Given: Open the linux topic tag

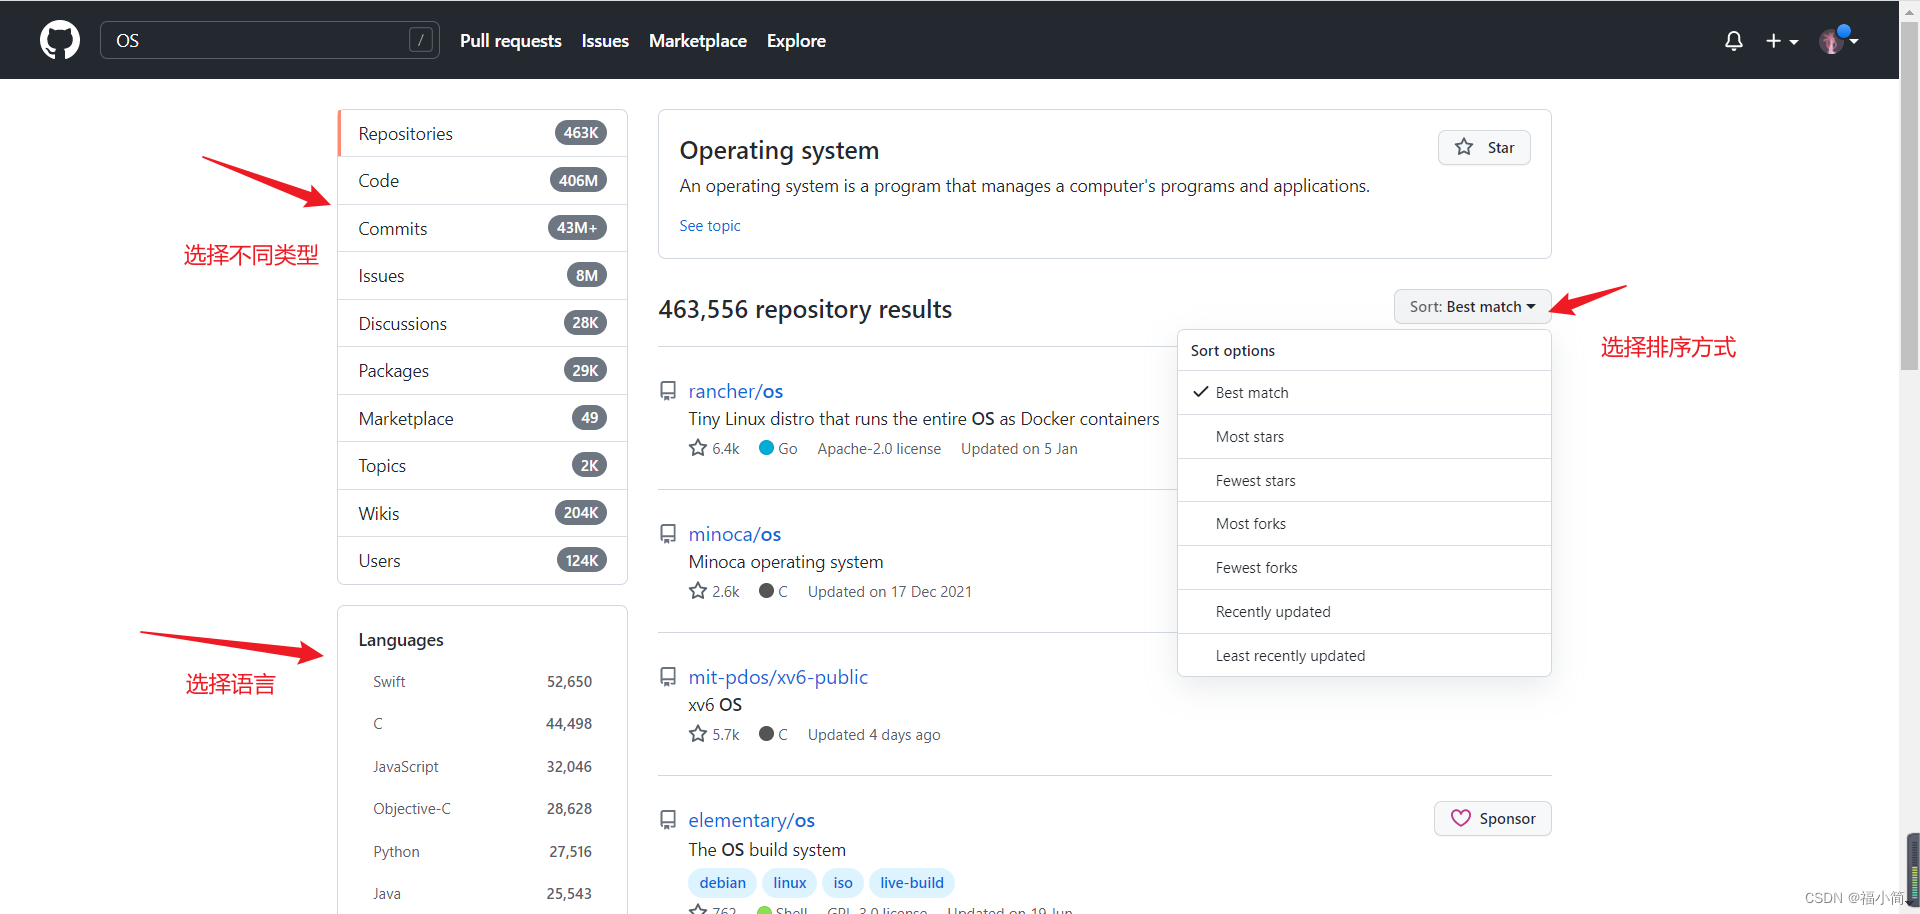Looking at the screenshot, I should coord(790,883).
